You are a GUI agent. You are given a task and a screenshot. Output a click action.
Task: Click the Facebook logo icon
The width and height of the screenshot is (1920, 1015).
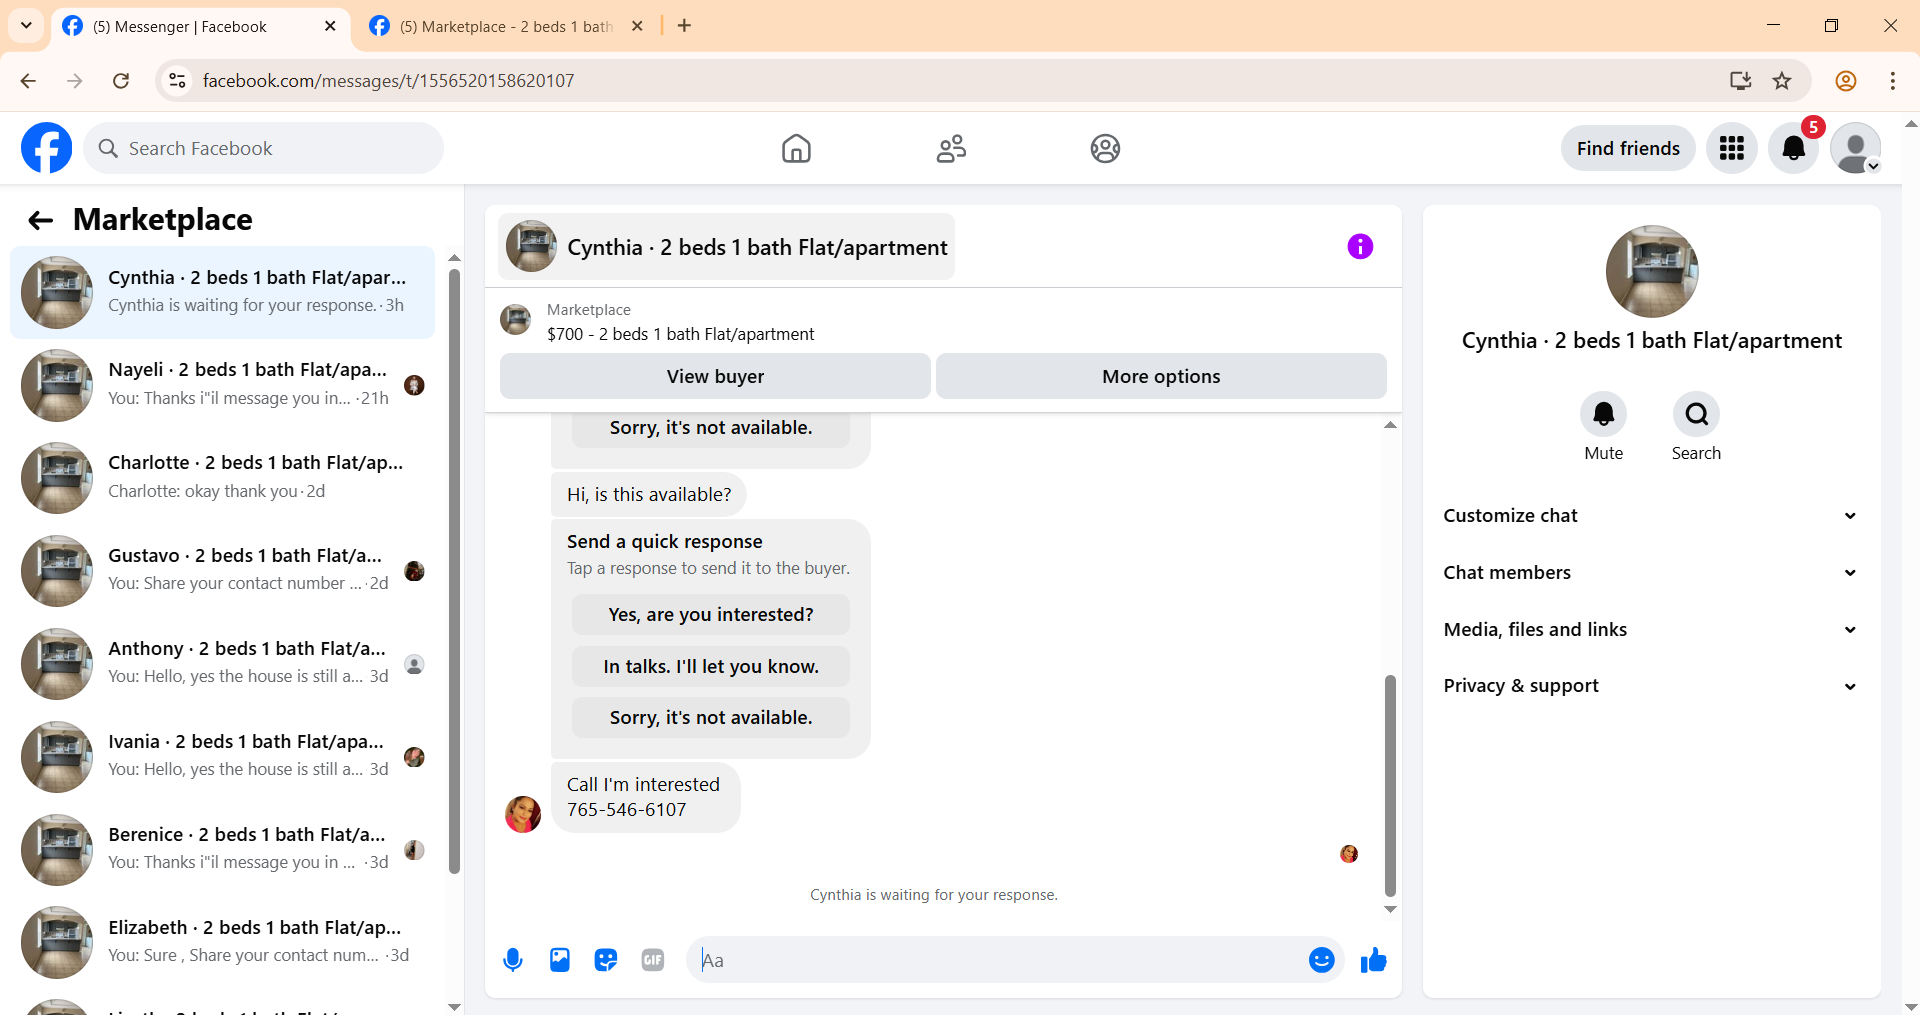[46, 148]
